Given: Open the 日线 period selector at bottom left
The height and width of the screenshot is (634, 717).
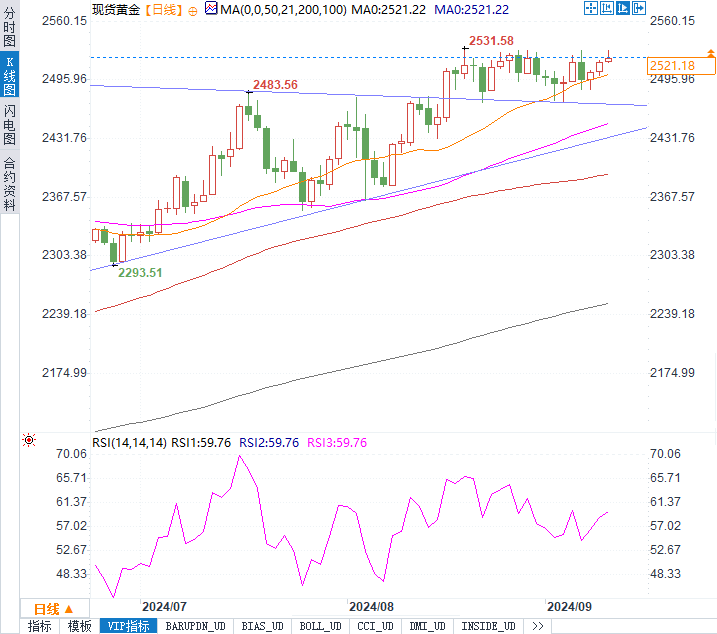Looking at the screenshot, I should click(x=48, y=609).
